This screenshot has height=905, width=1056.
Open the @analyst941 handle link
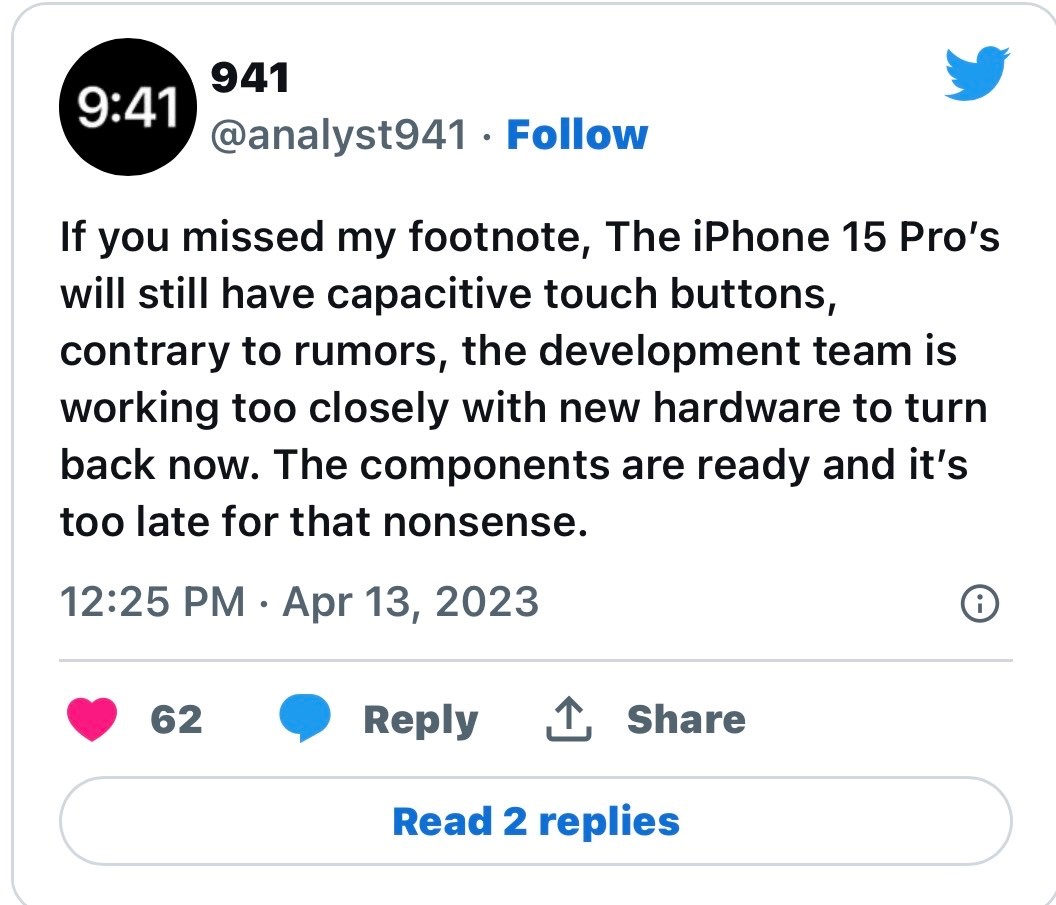click(x=336, y=135)
